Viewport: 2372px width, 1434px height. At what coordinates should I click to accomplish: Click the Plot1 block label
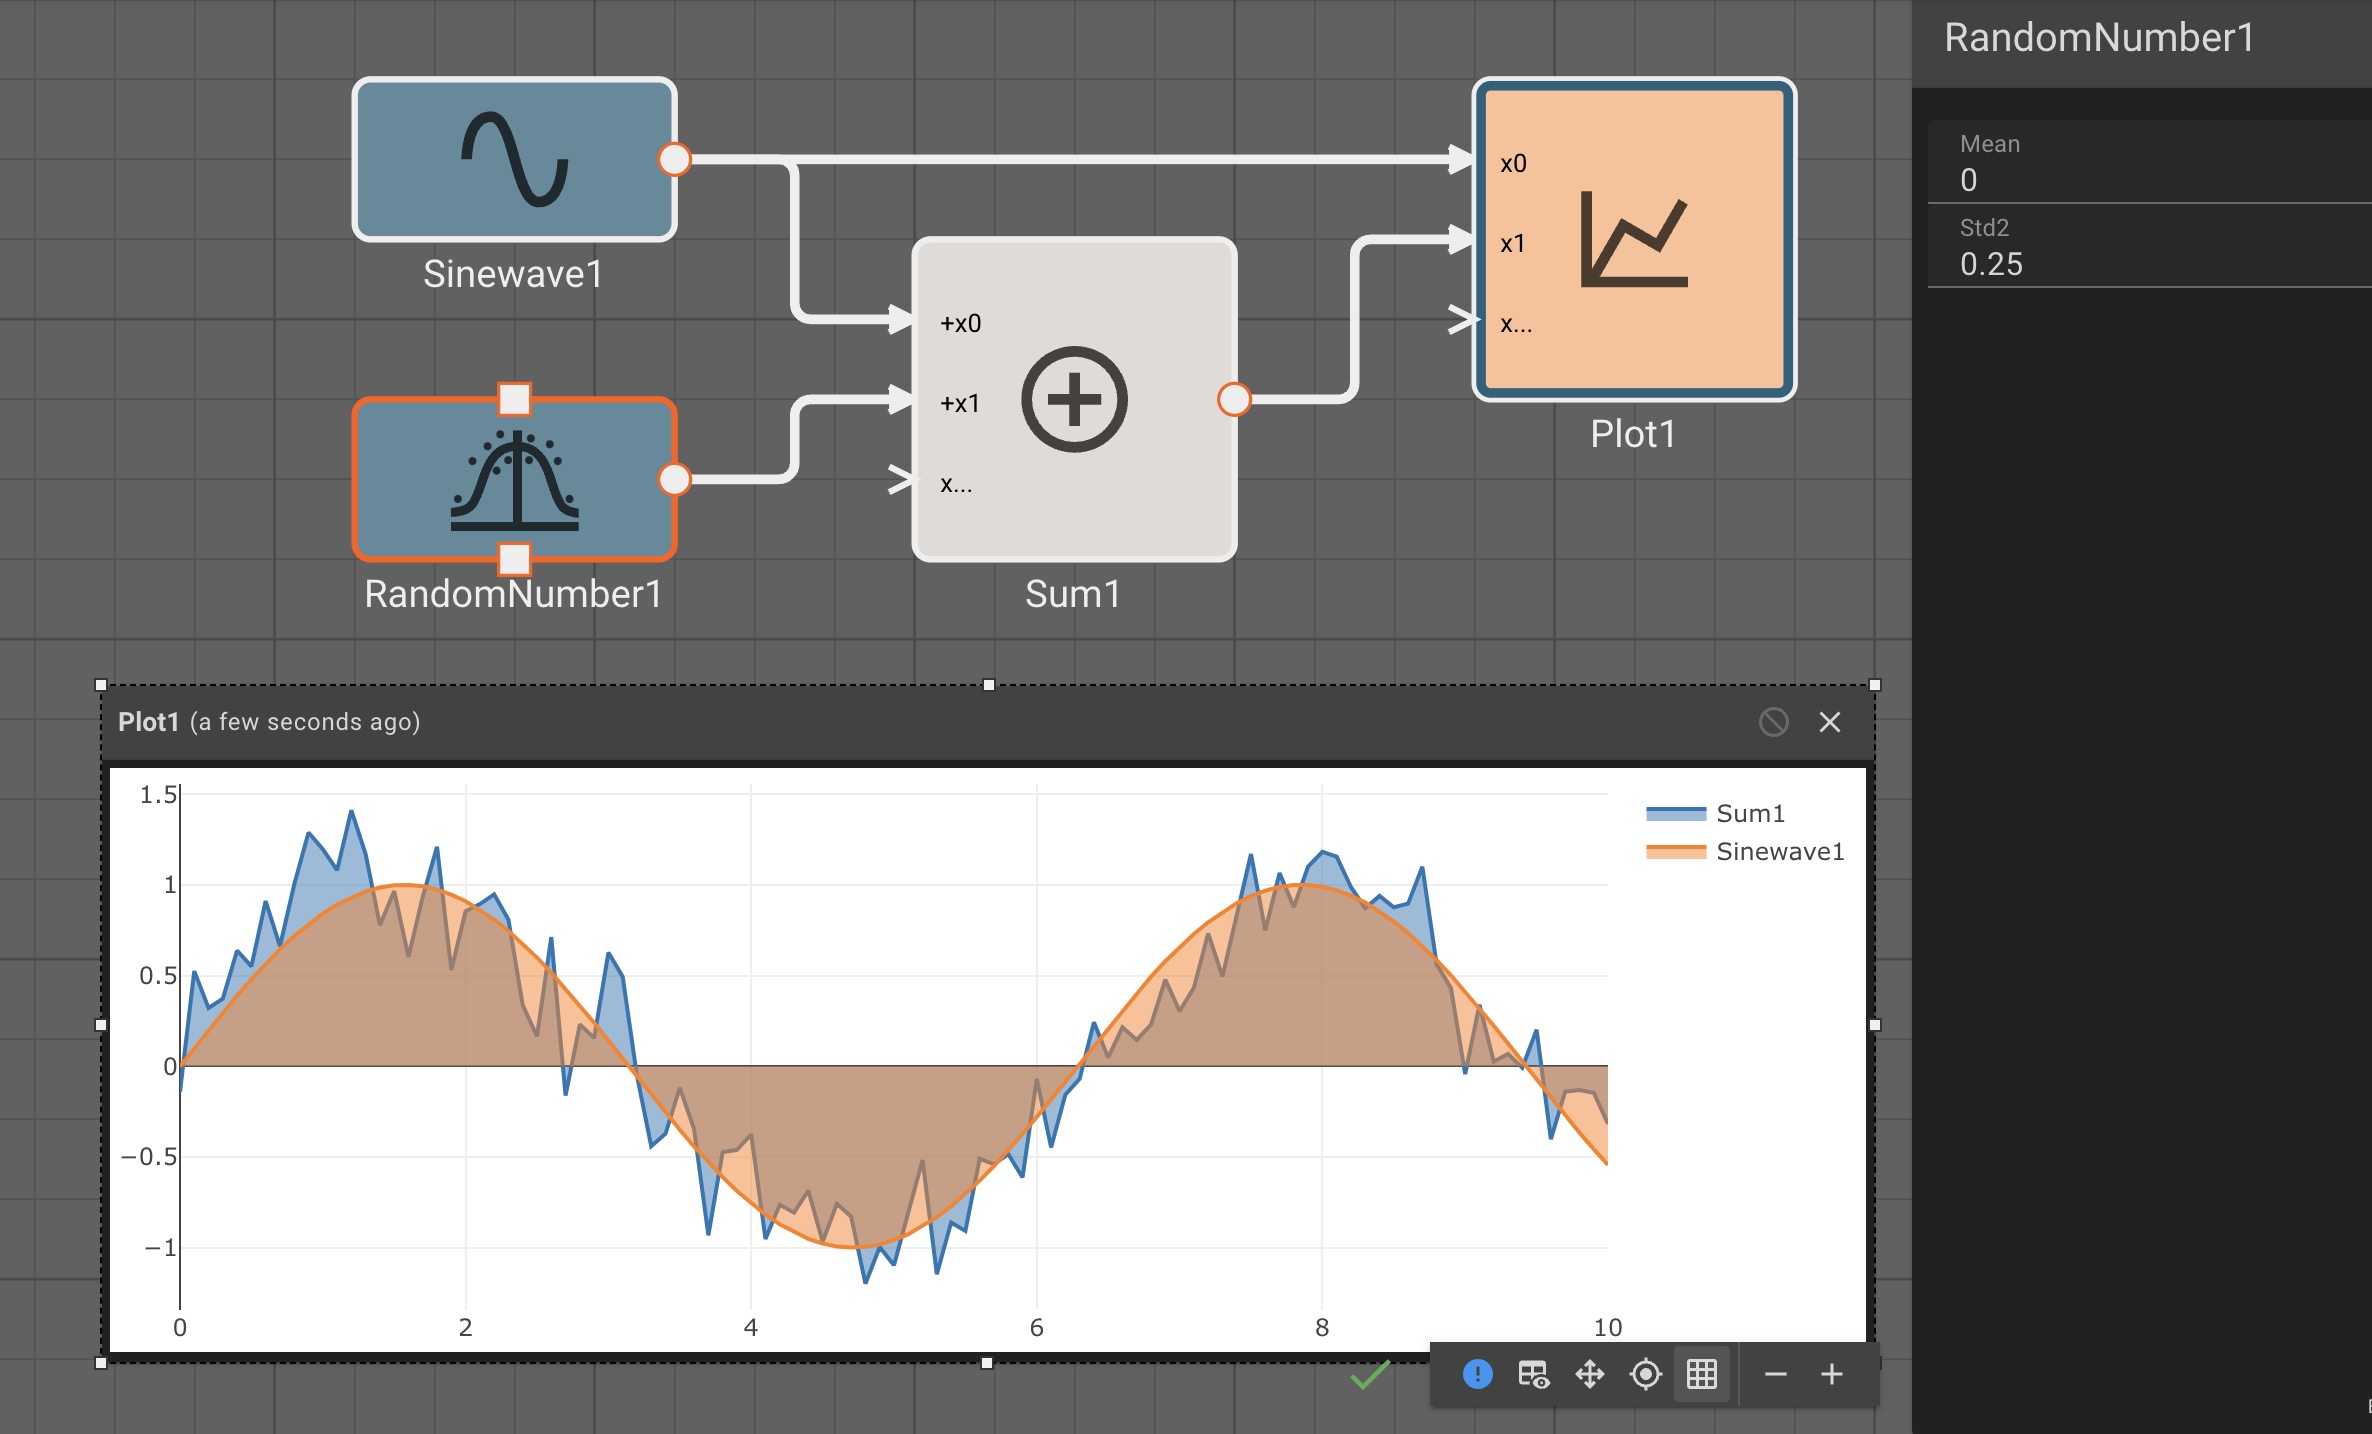pyautogui.click(x=1633, y=433)
